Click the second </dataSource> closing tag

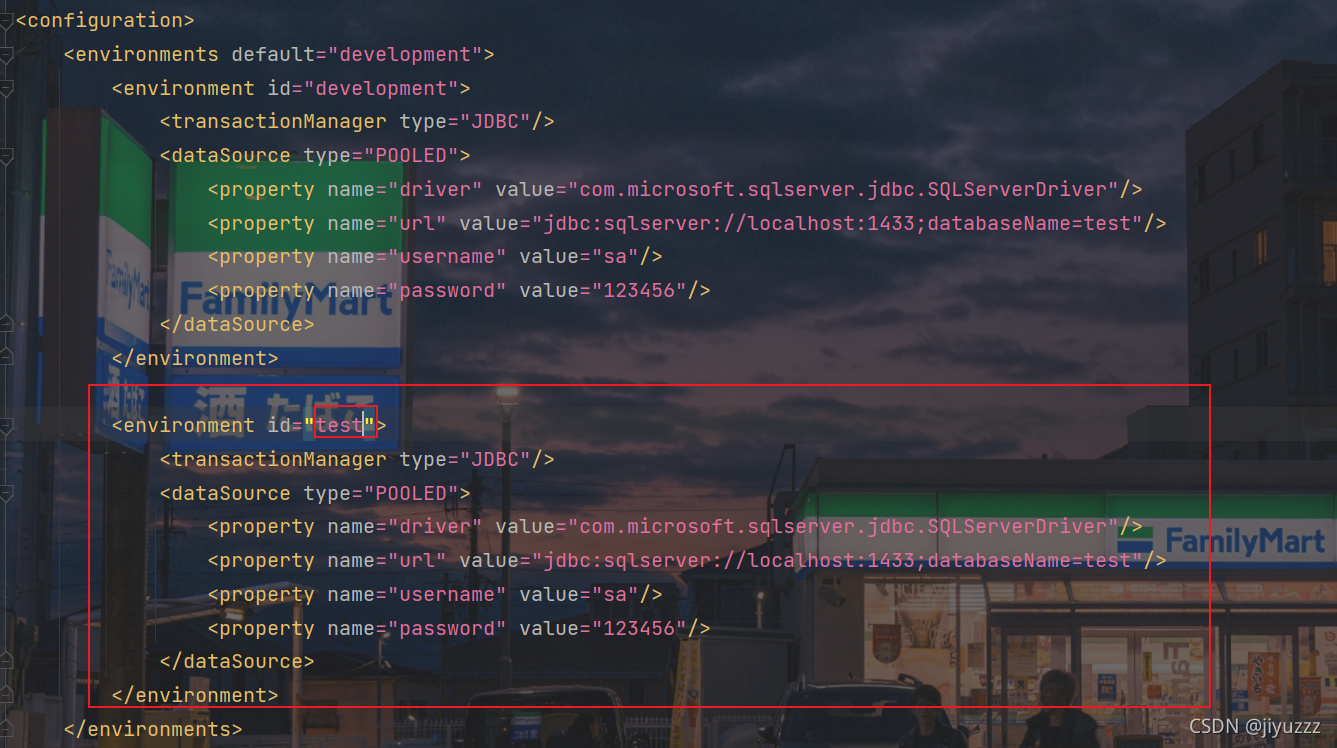(x=237, y=661)
